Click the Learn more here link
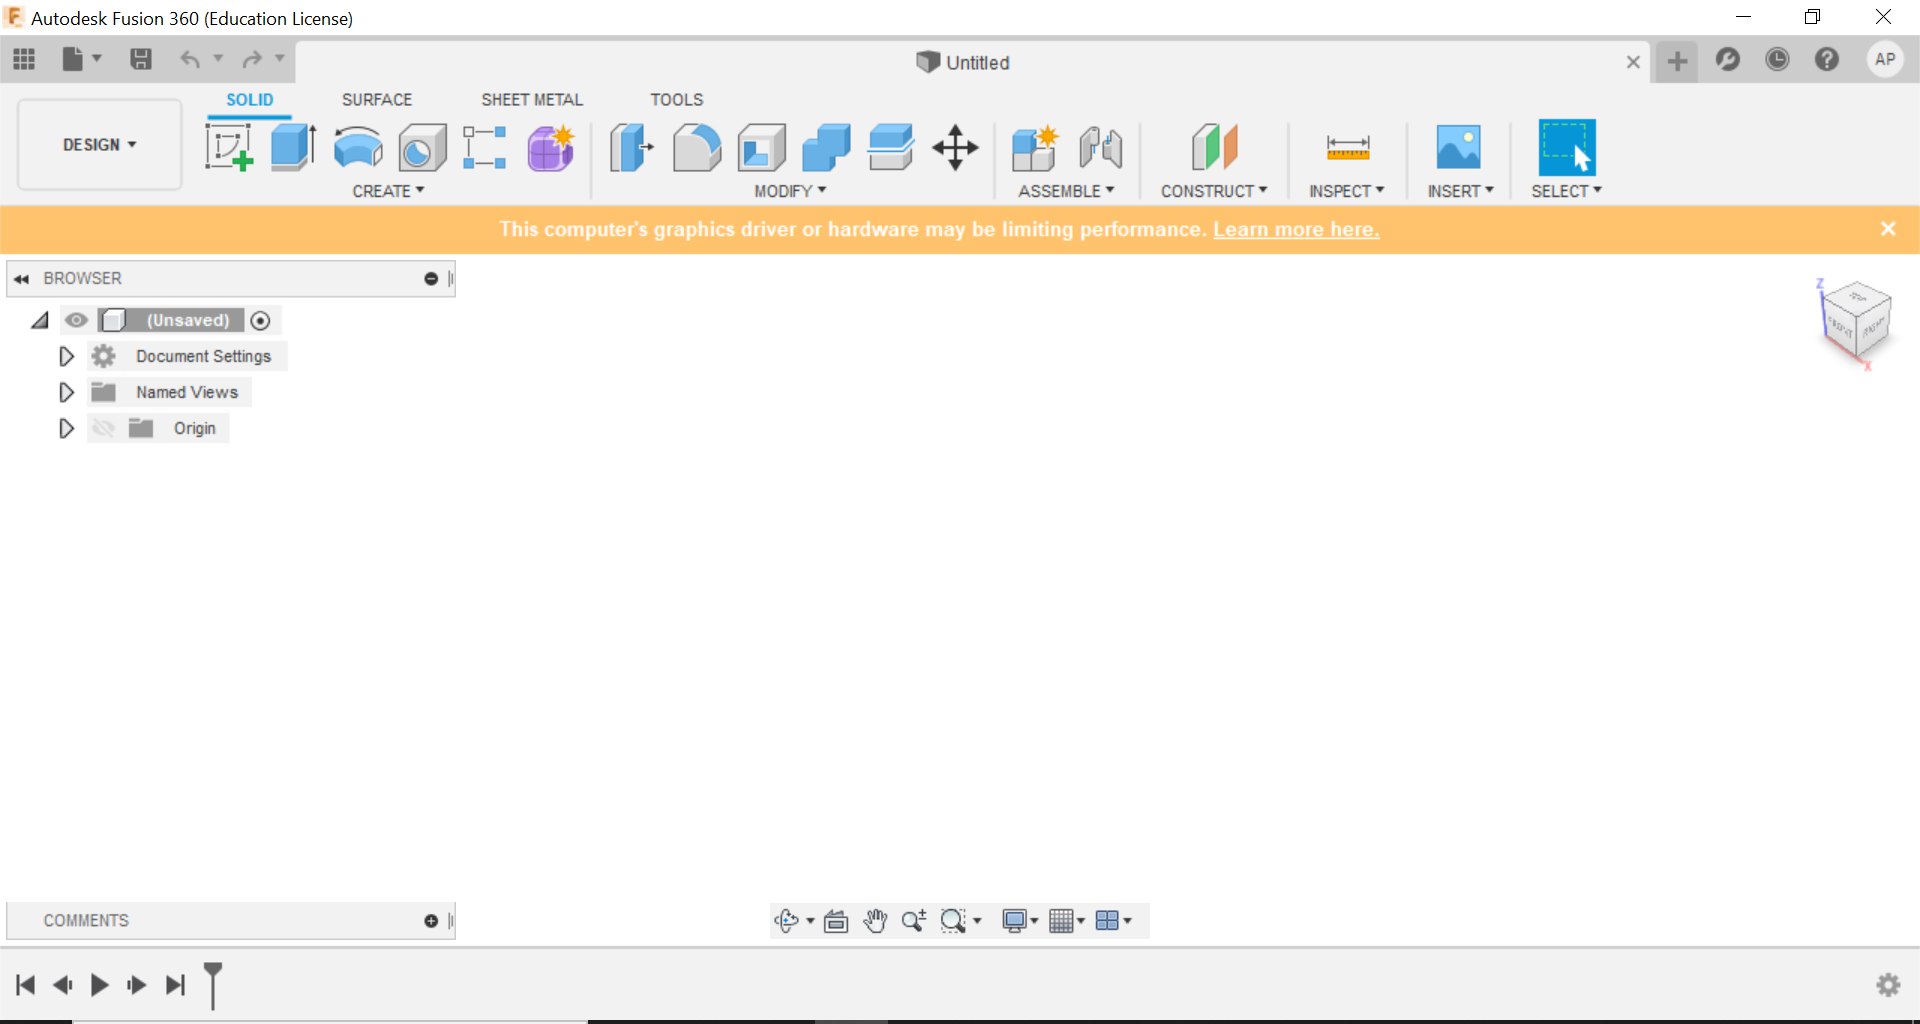This screenshot has height=1024, width=1920. pos(1296,230)
